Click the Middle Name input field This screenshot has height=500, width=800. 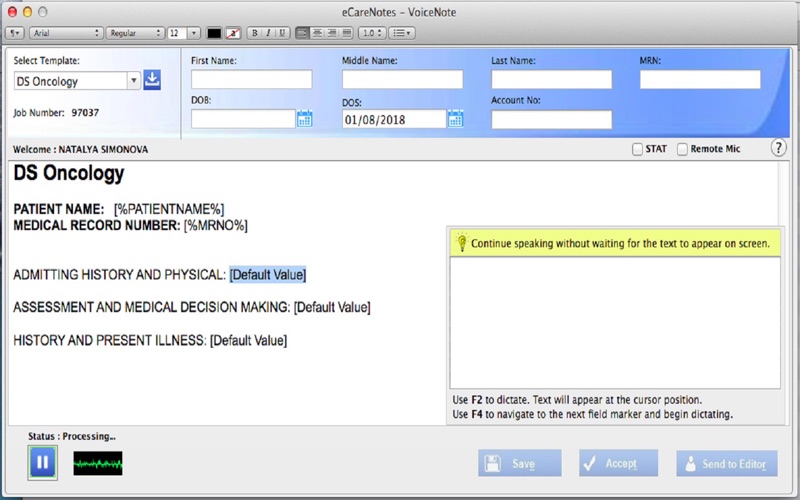(403, 80)
